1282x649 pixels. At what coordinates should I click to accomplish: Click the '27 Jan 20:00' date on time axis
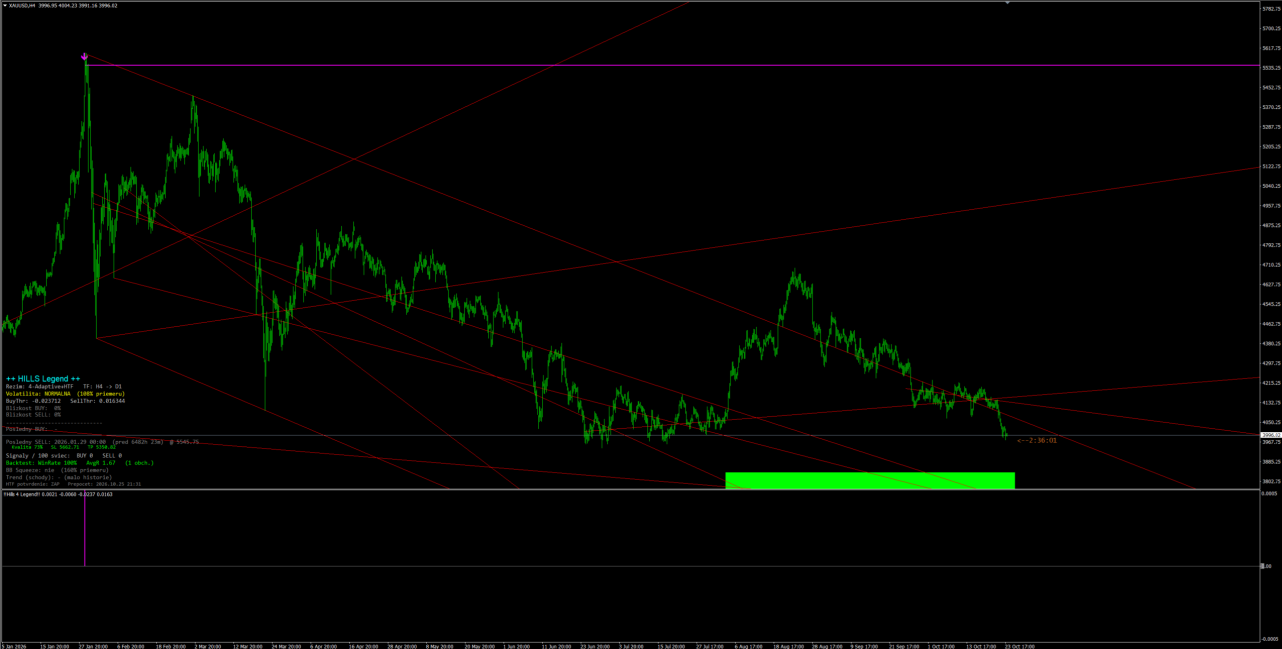91,646
